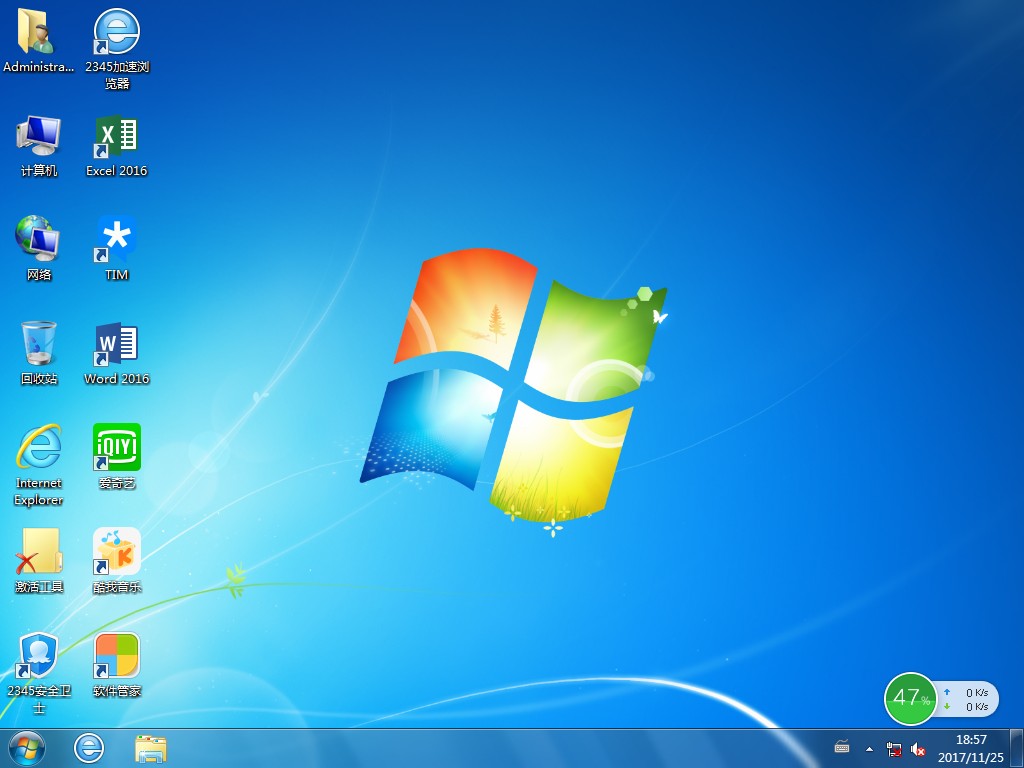
Task: Click the Show Desktop button
Action: [x=1016, y=748]
